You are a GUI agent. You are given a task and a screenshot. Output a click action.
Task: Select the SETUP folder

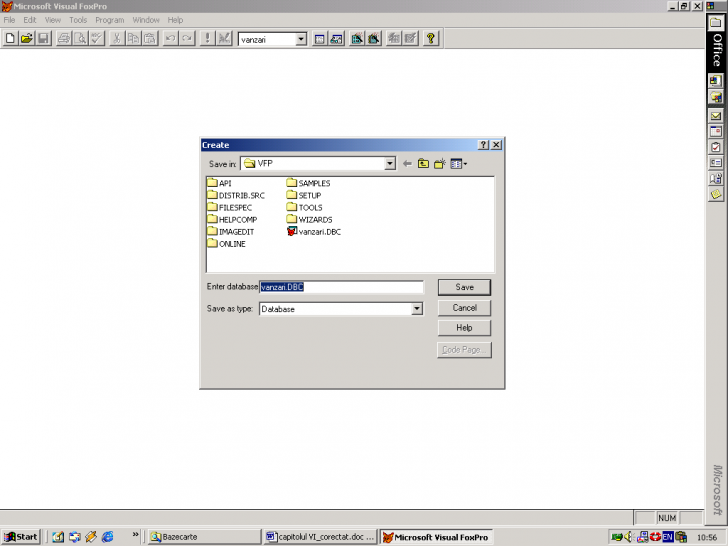[304, 195]
